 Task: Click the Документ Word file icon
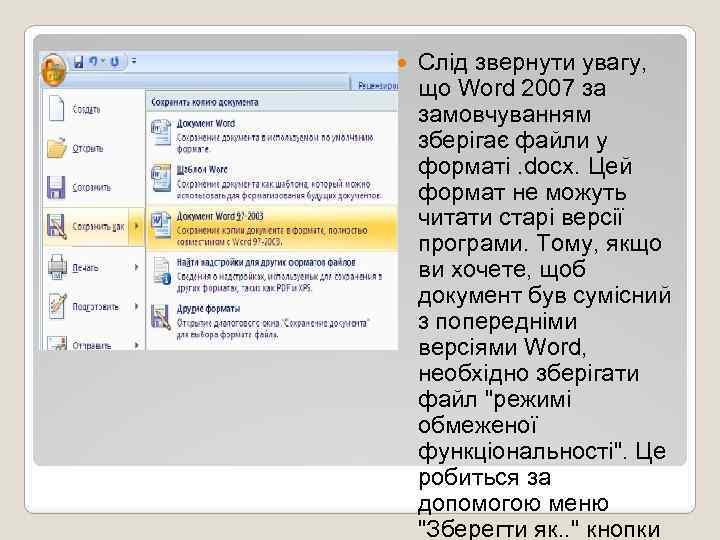(x=161, y=133)
